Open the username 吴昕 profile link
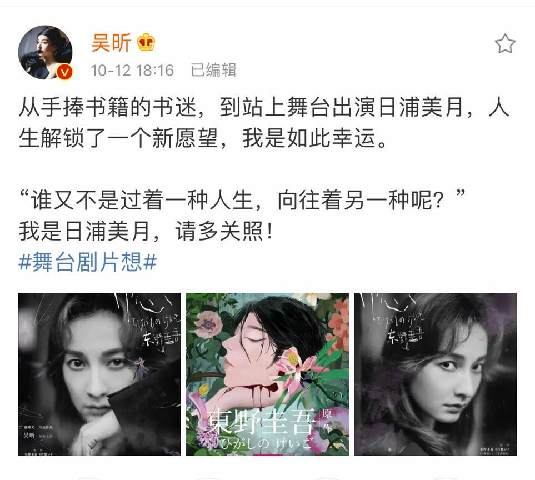Image resolution: width=535 pixels, height=480 pixels. 111,43
